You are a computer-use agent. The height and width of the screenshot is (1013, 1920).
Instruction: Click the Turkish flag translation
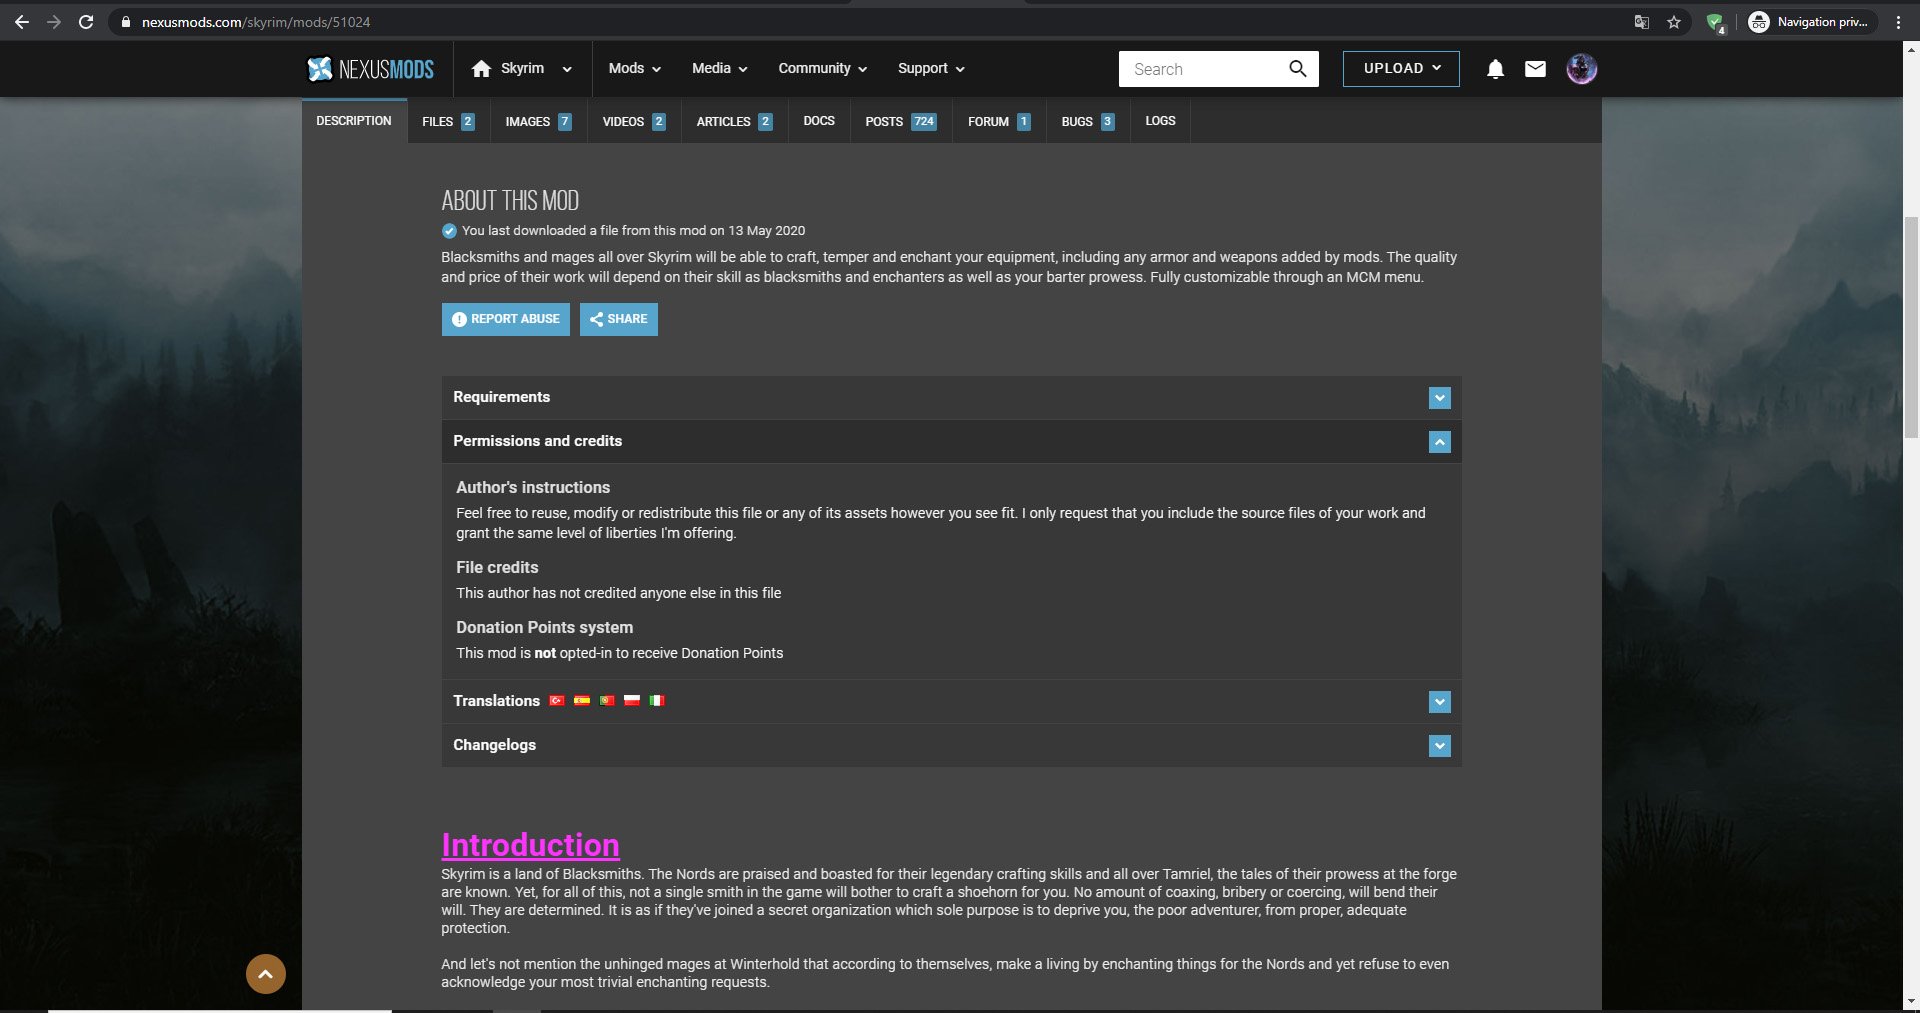coord(557,701)
